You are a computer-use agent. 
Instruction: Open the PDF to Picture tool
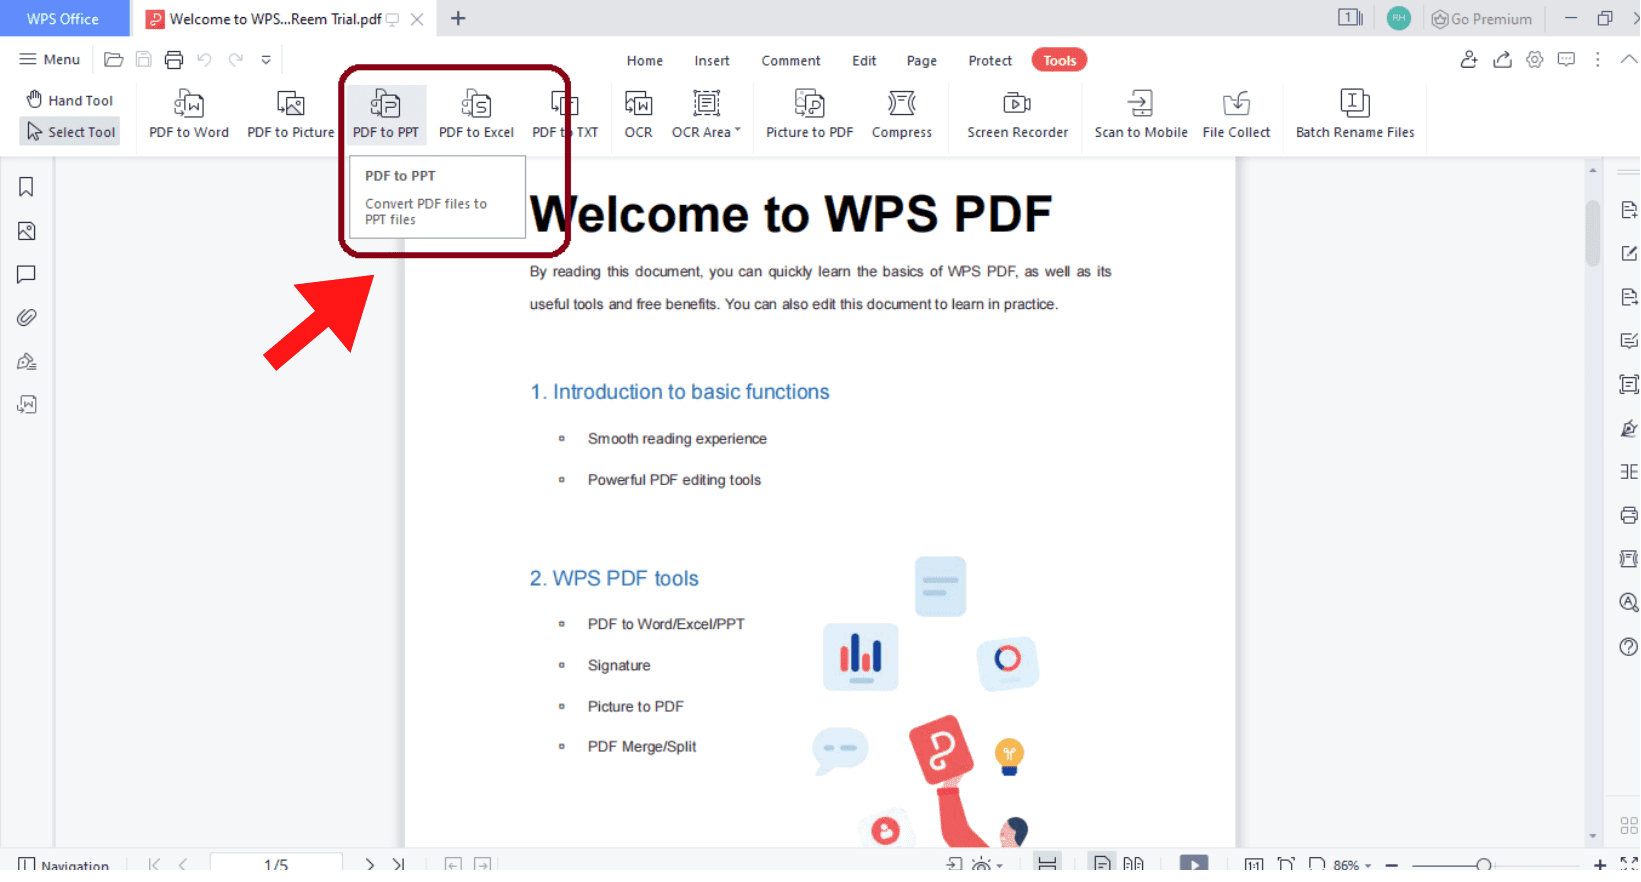(291, 114)
